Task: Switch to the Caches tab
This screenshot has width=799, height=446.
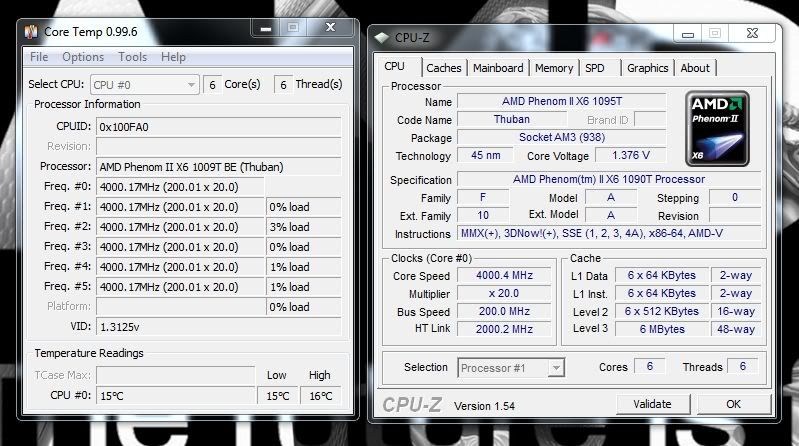Action: pos(444,68)
